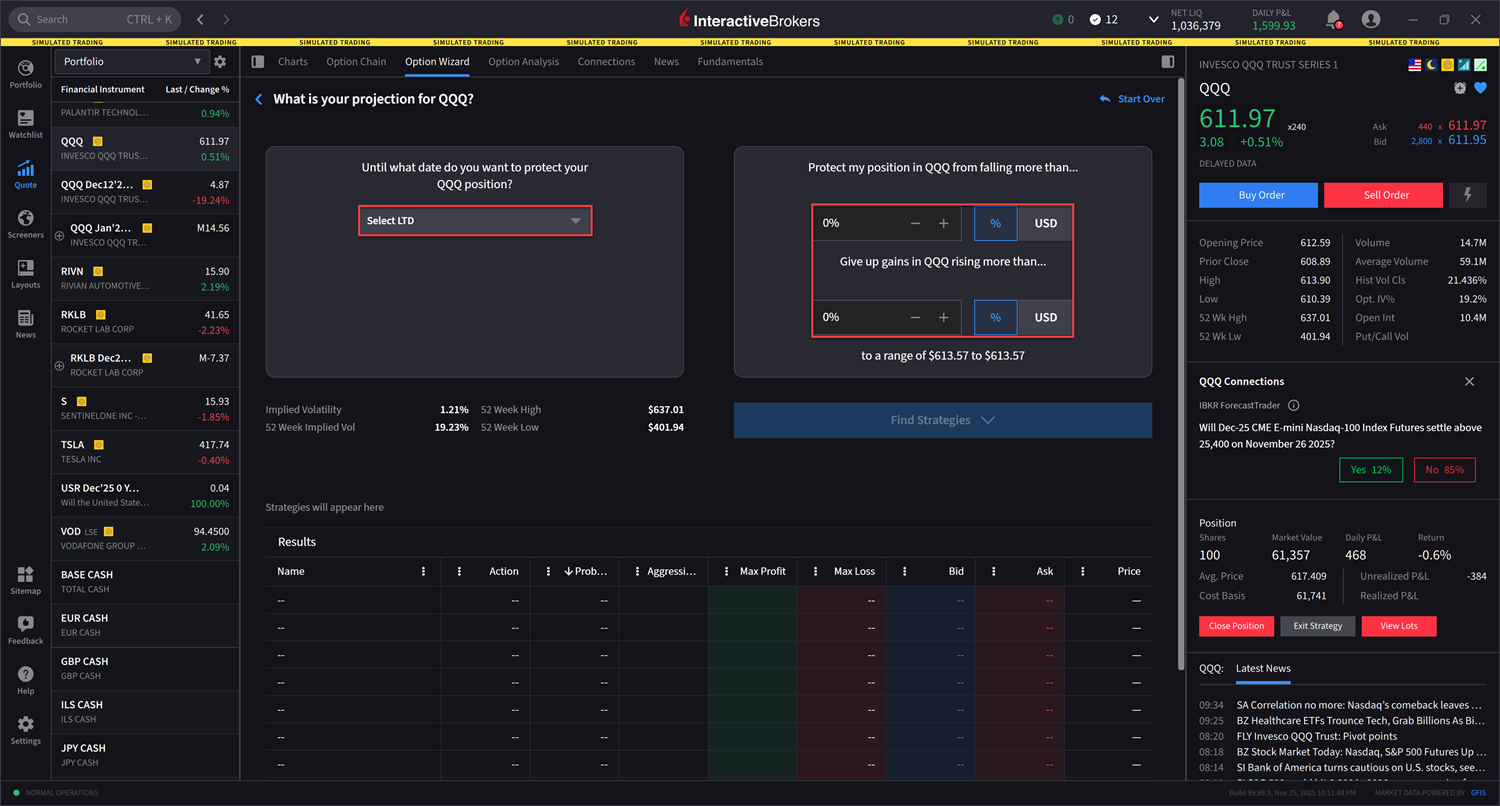Click the Buy Order button
1500x806 pixels.
[x=1258, y=195]
